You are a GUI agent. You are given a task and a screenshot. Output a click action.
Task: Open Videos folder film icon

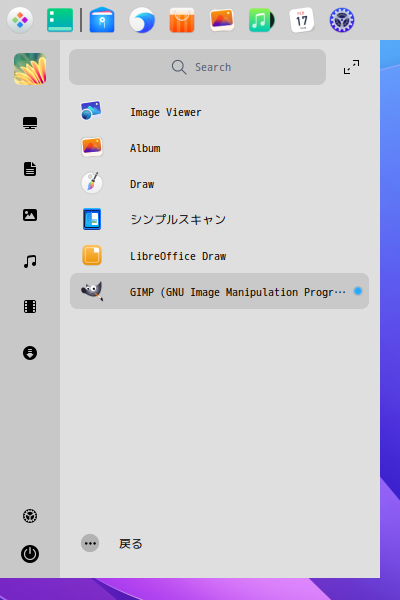tap(30, 307)
